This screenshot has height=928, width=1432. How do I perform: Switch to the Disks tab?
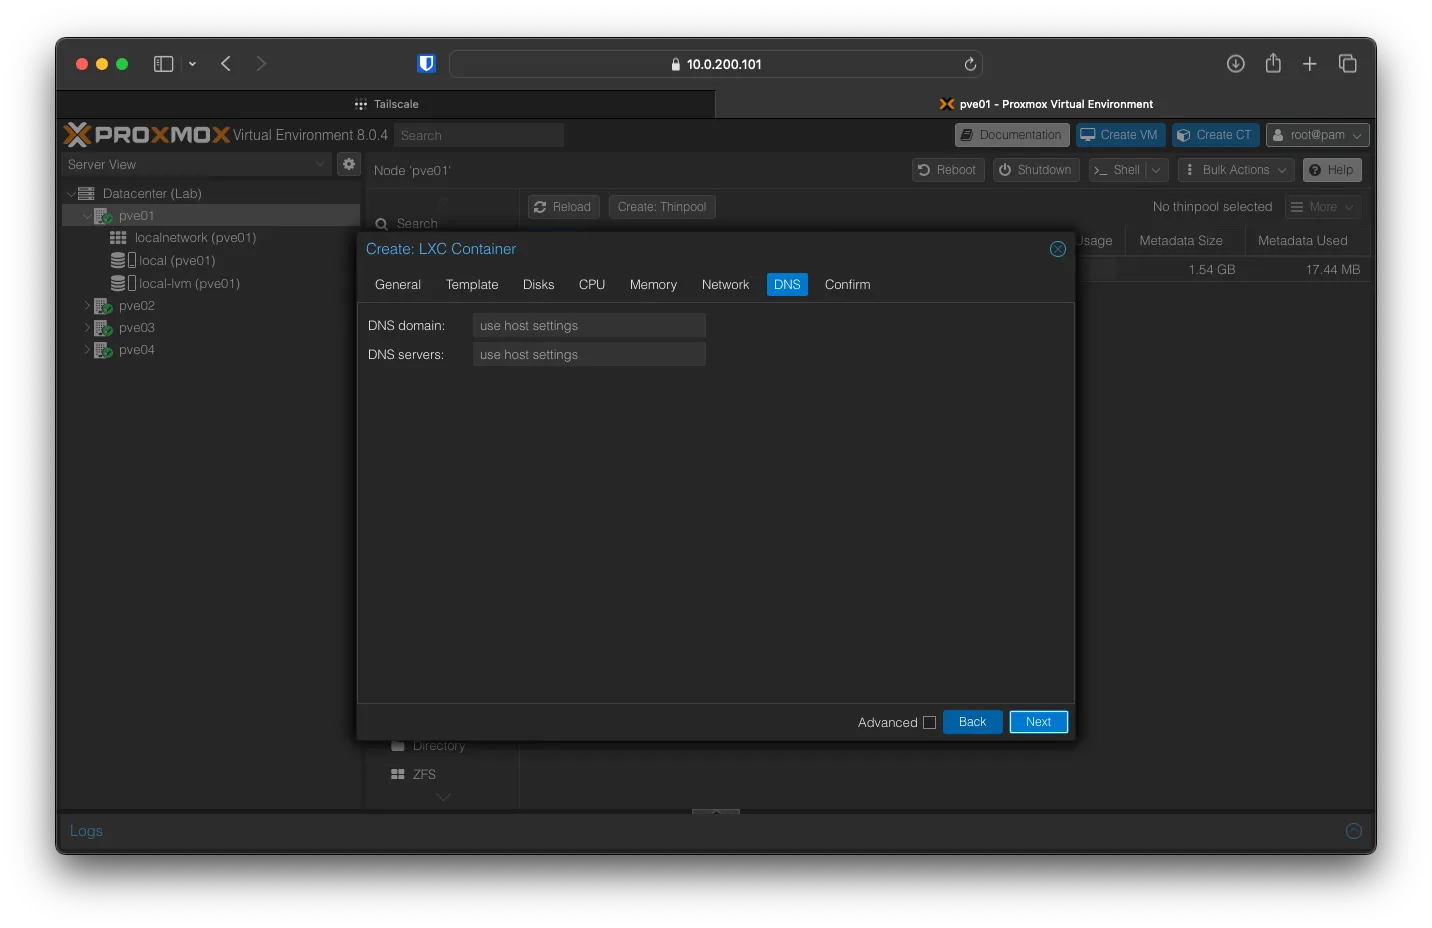[x=538, y=285]
